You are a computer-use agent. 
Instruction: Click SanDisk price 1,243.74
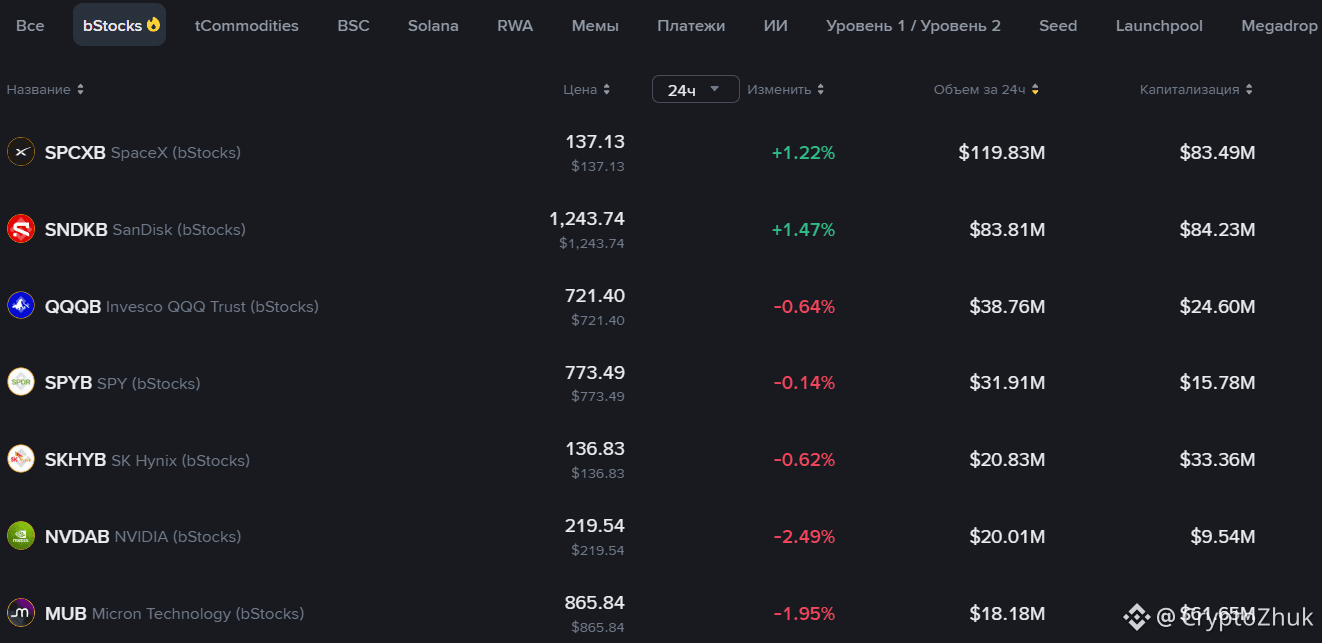click(587, 219)
